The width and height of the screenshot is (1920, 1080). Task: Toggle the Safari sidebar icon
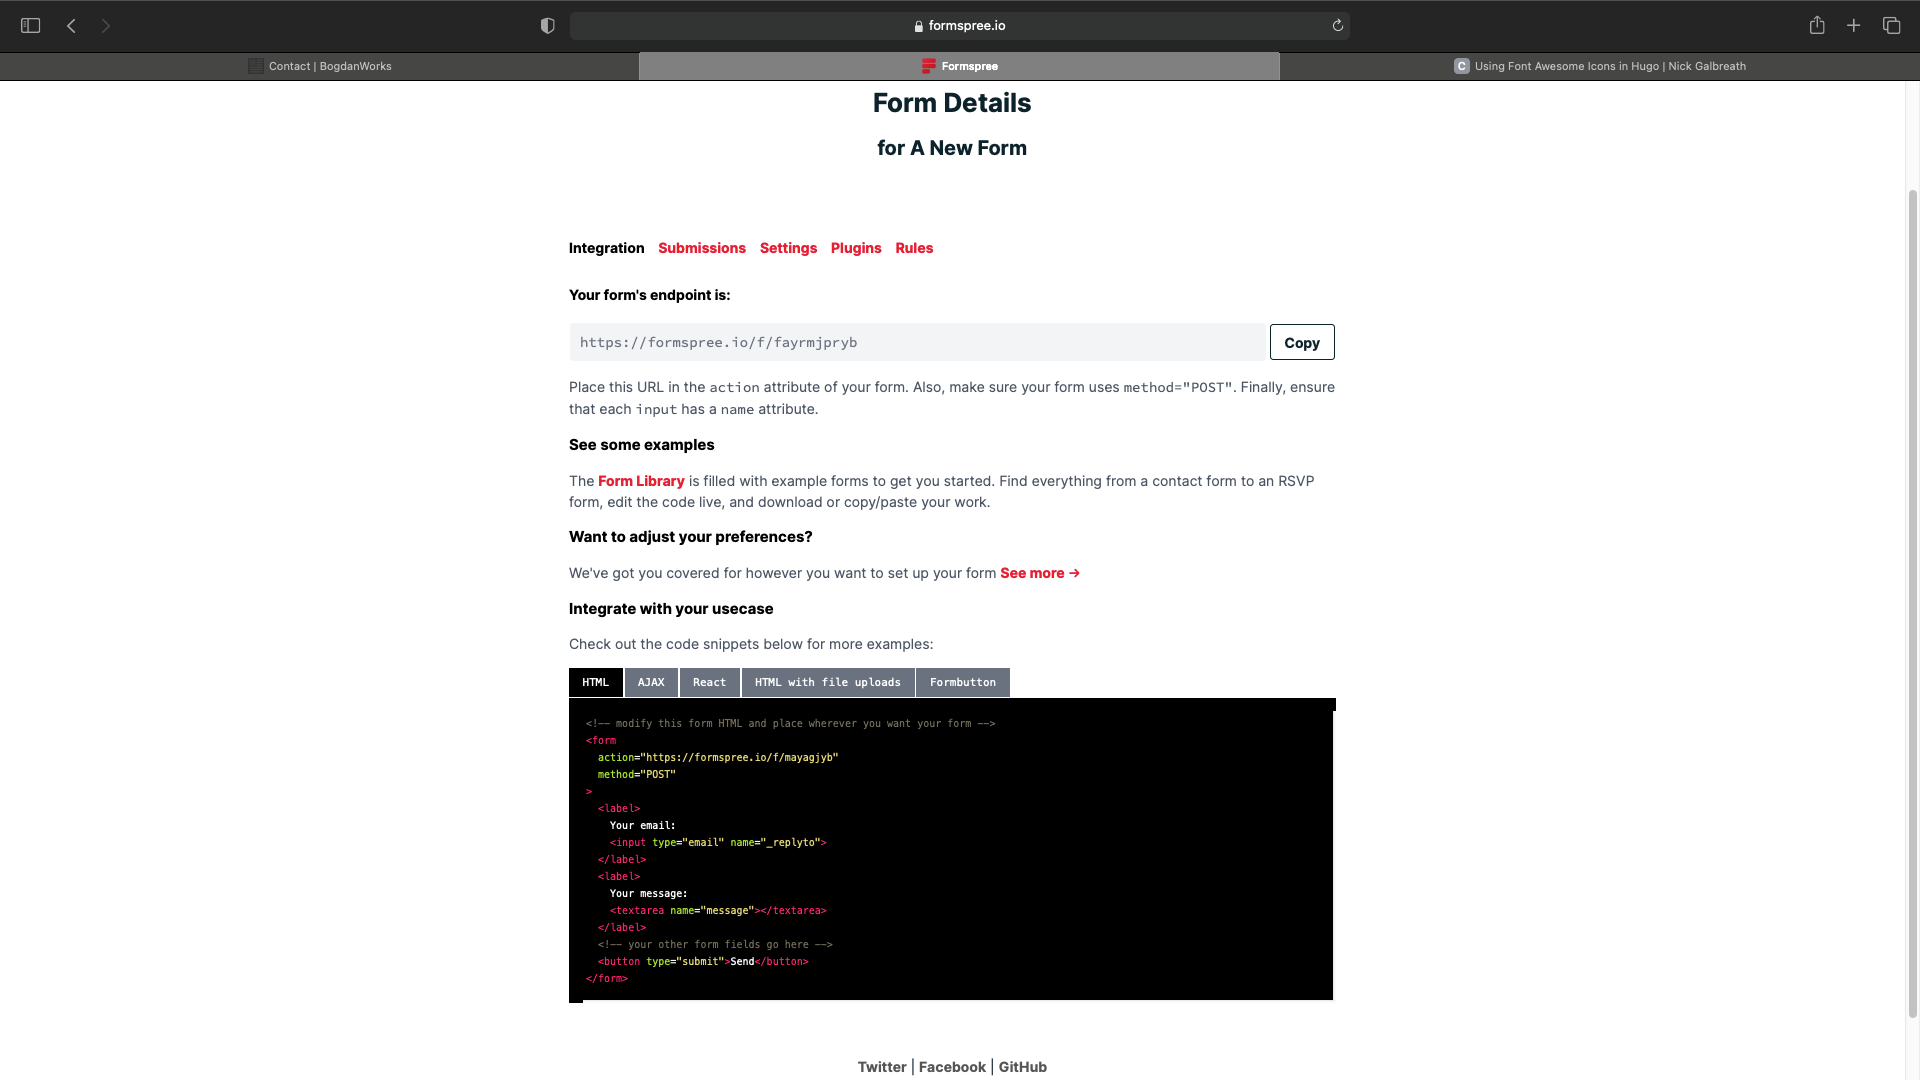[30, 26]
